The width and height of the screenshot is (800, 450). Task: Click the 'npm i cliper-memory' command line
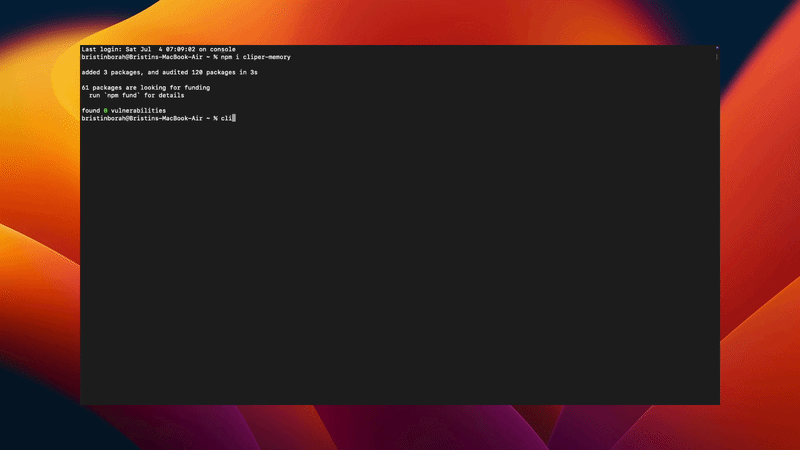(x=186, y=57)
